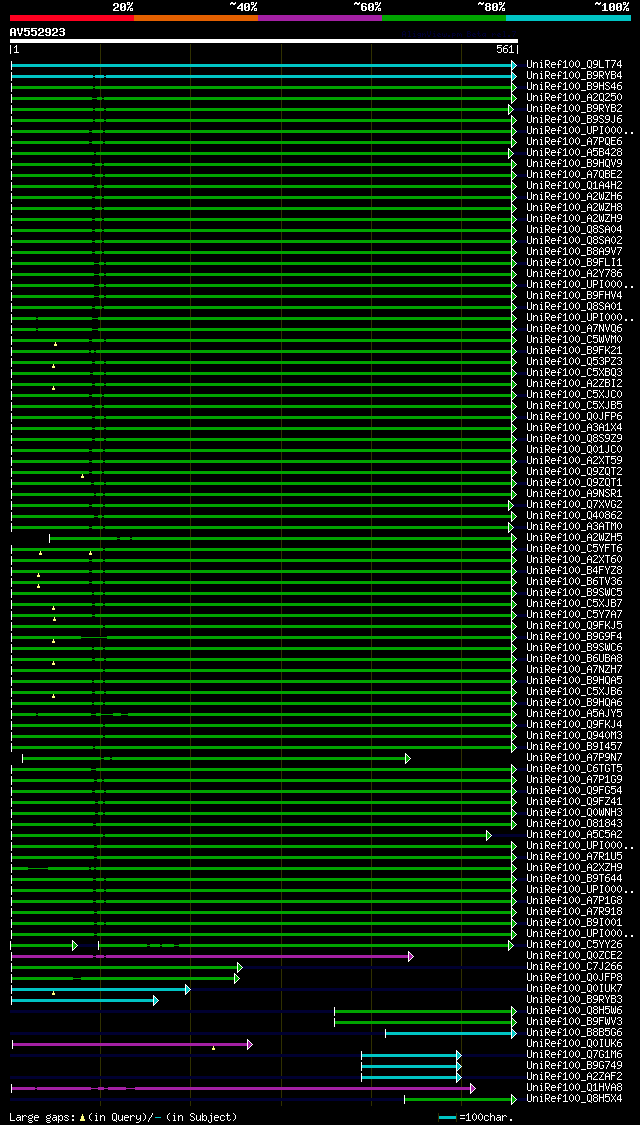This screenshot has height=1125, width=640.
Task: Select hit UniRef100_Q40862
Action: pyautogui.click(x=574, y=516)
